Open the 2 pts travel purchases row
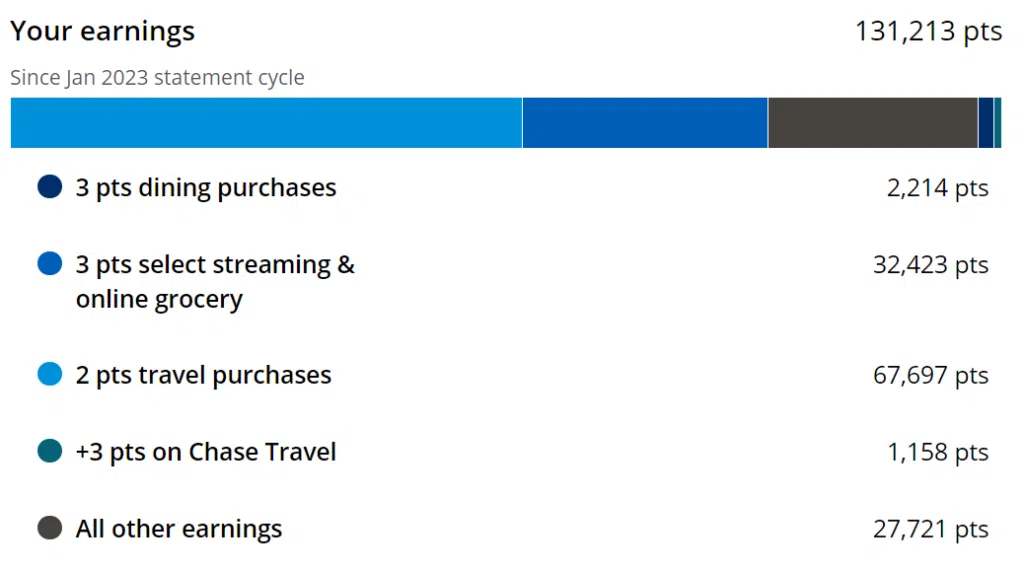 (x=513, y=375)
